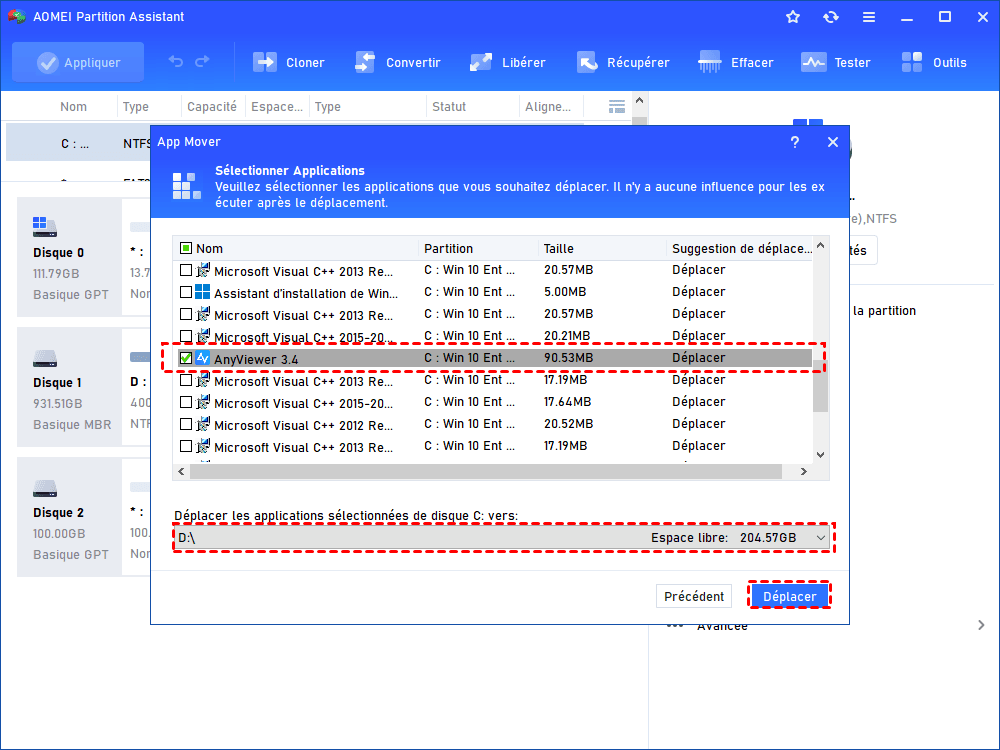
Task: Click the 5.00MB size cell
Action: pyautogui.click(x=565, y=291)
